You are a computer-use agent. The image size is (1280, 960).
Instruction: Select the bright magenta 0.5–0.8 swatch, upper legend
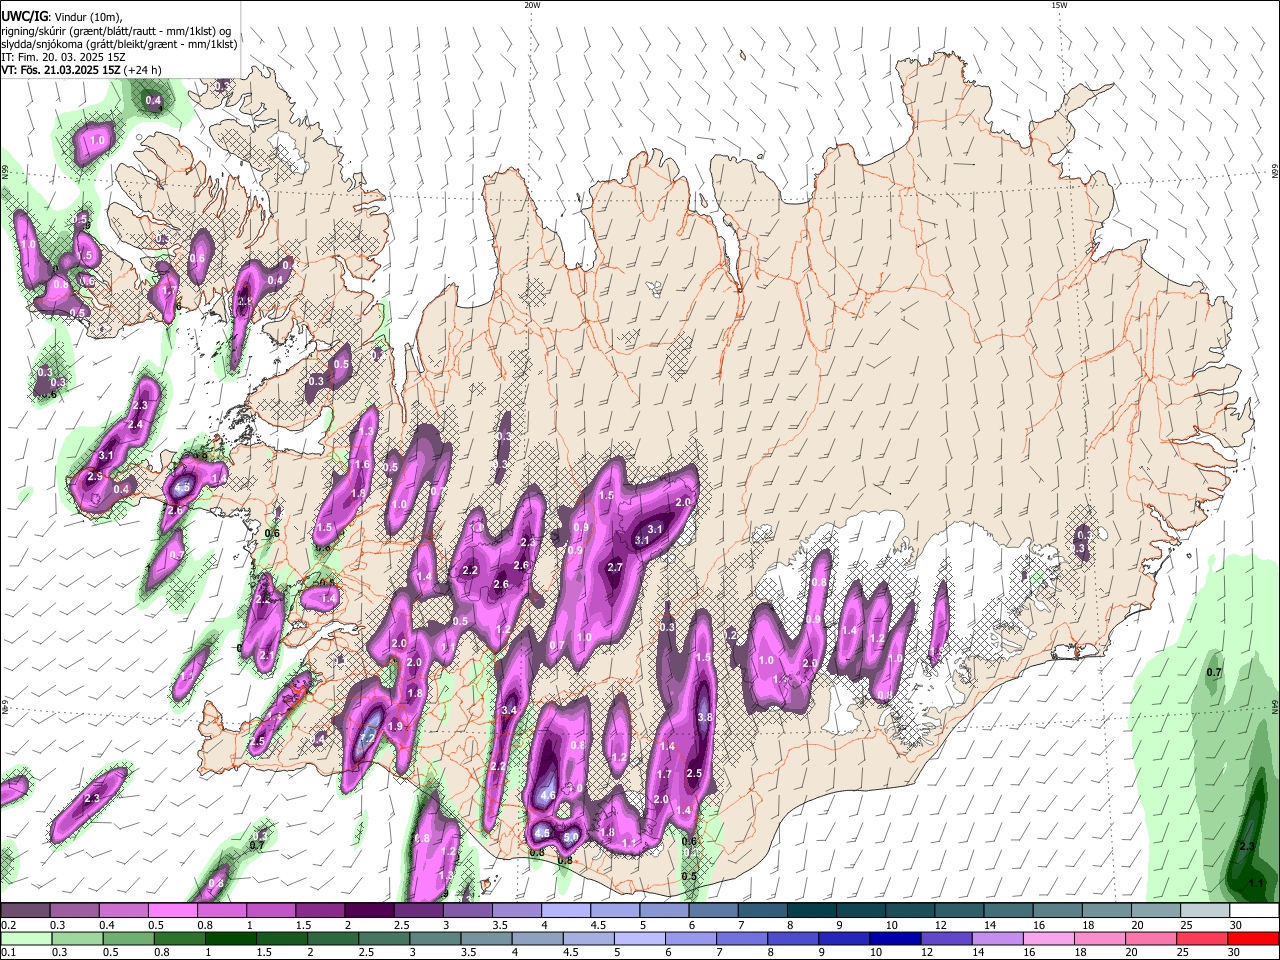coord(173,911)
